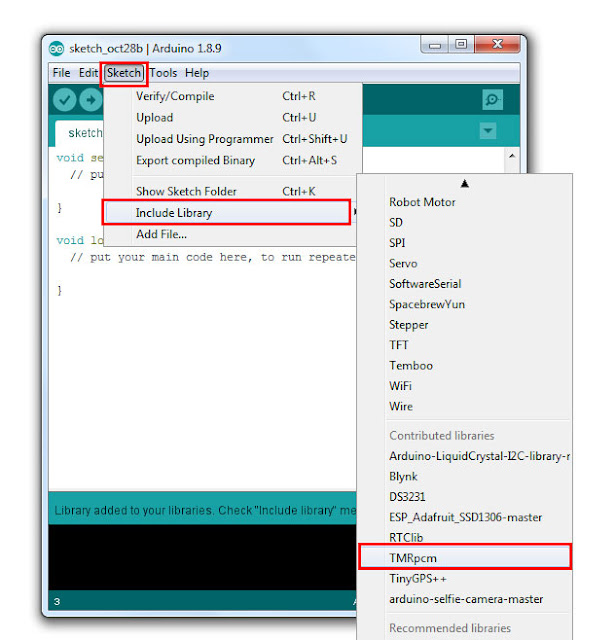615x640 pixels.
Task: Open the File menu
Action: click(61, 73)
